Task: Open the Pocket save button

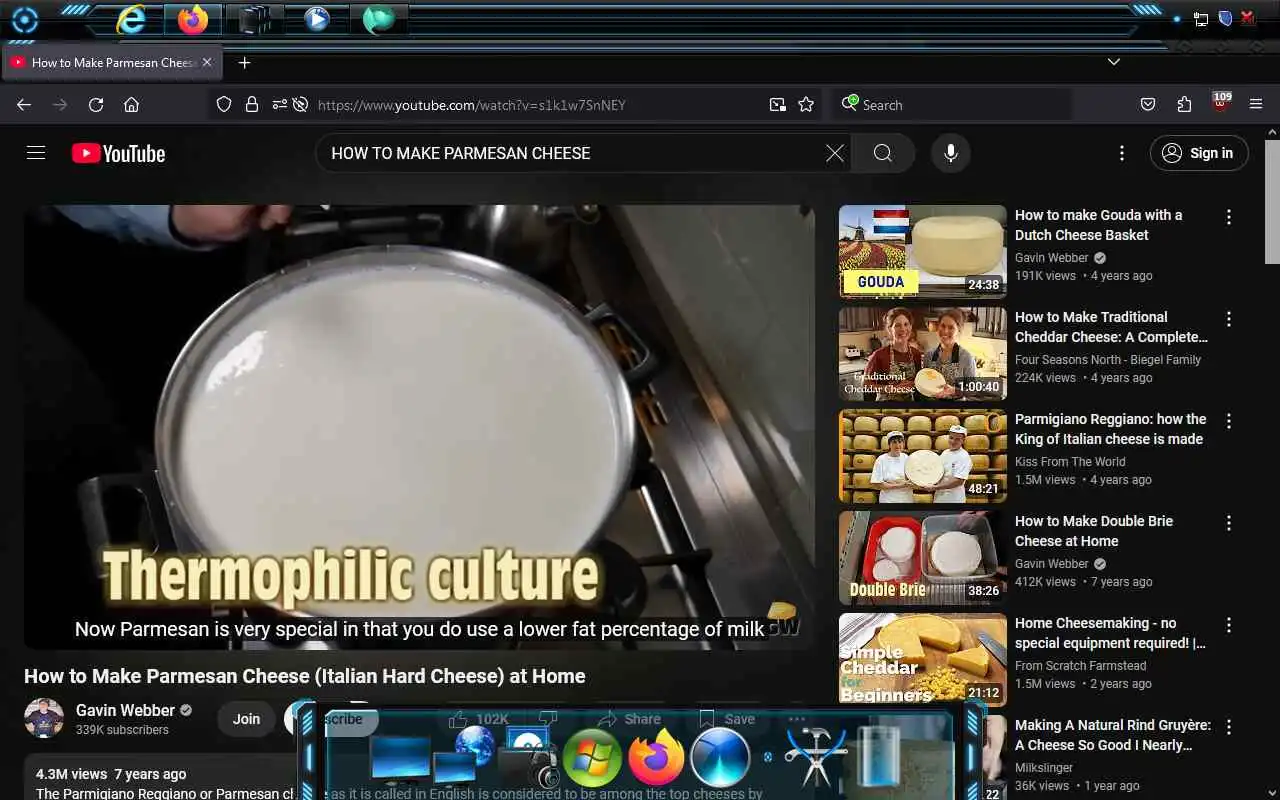Action: [x=1148, y=105]
